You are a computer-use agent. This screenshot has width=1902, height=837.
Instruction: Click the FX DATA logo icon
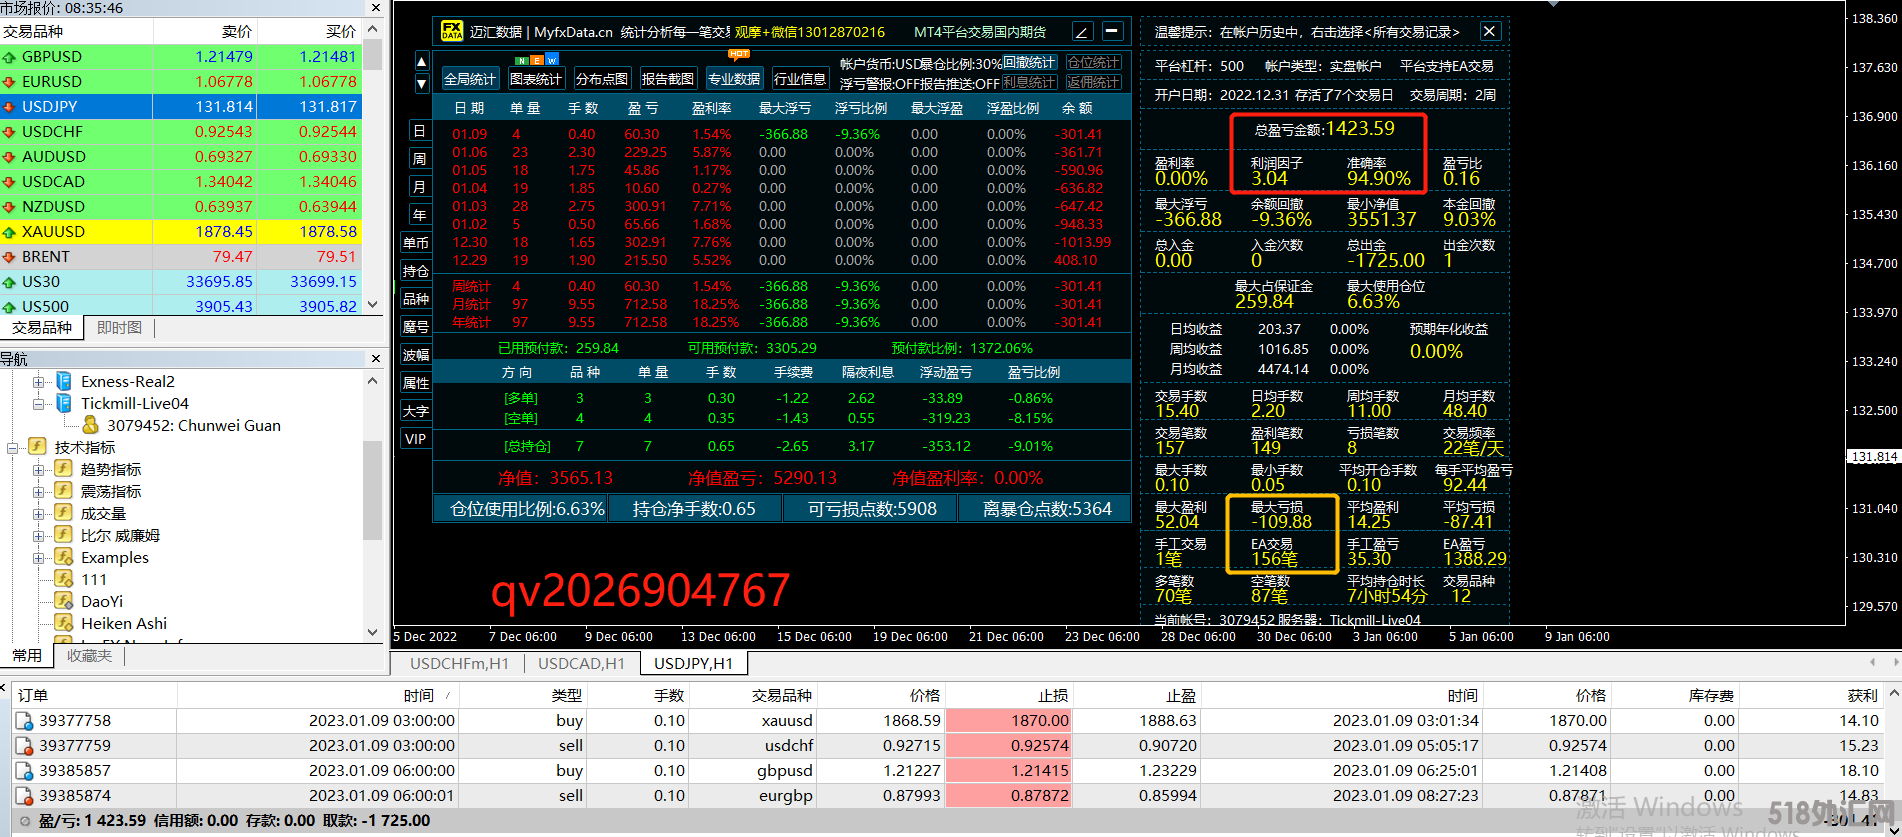click(452, 31)
